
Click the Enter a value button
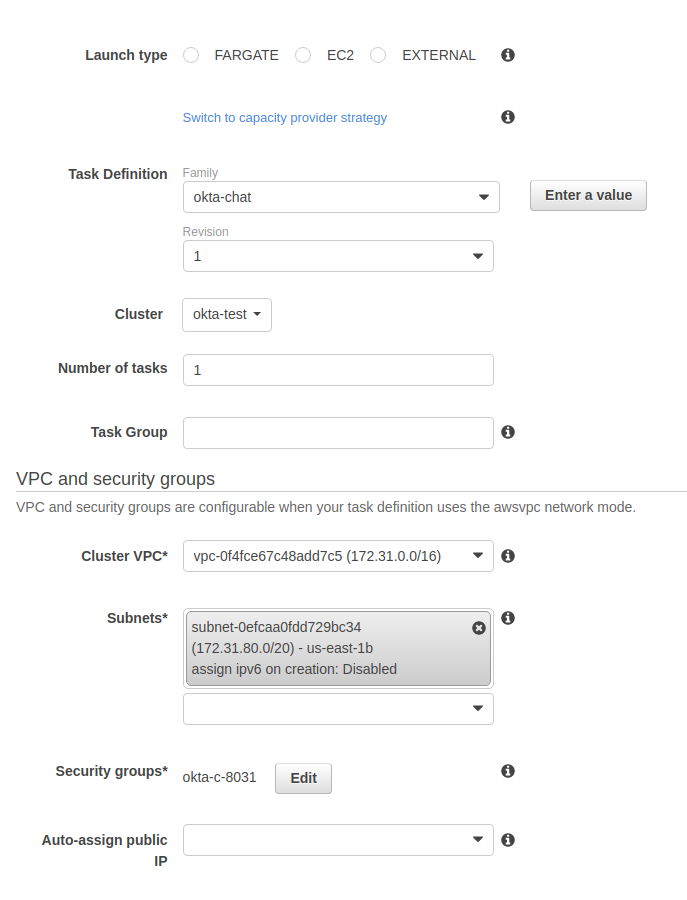[x=588, y=196]
